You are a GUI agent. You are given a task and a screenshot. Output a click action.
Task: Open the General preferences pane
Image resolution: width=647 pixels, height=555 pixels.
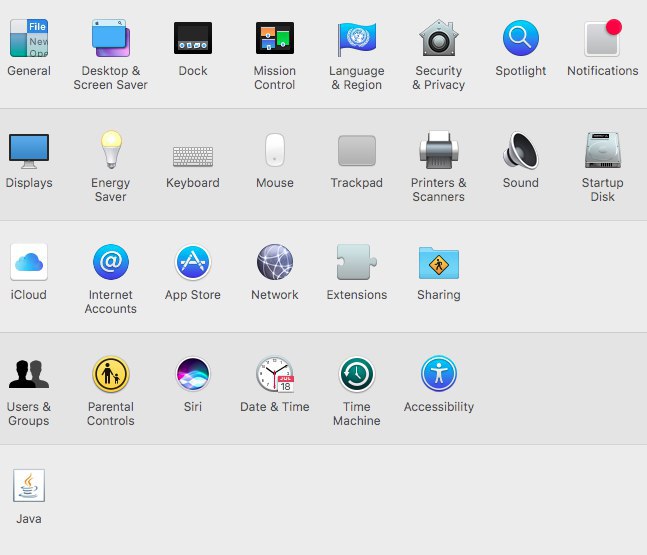point(29,38)
